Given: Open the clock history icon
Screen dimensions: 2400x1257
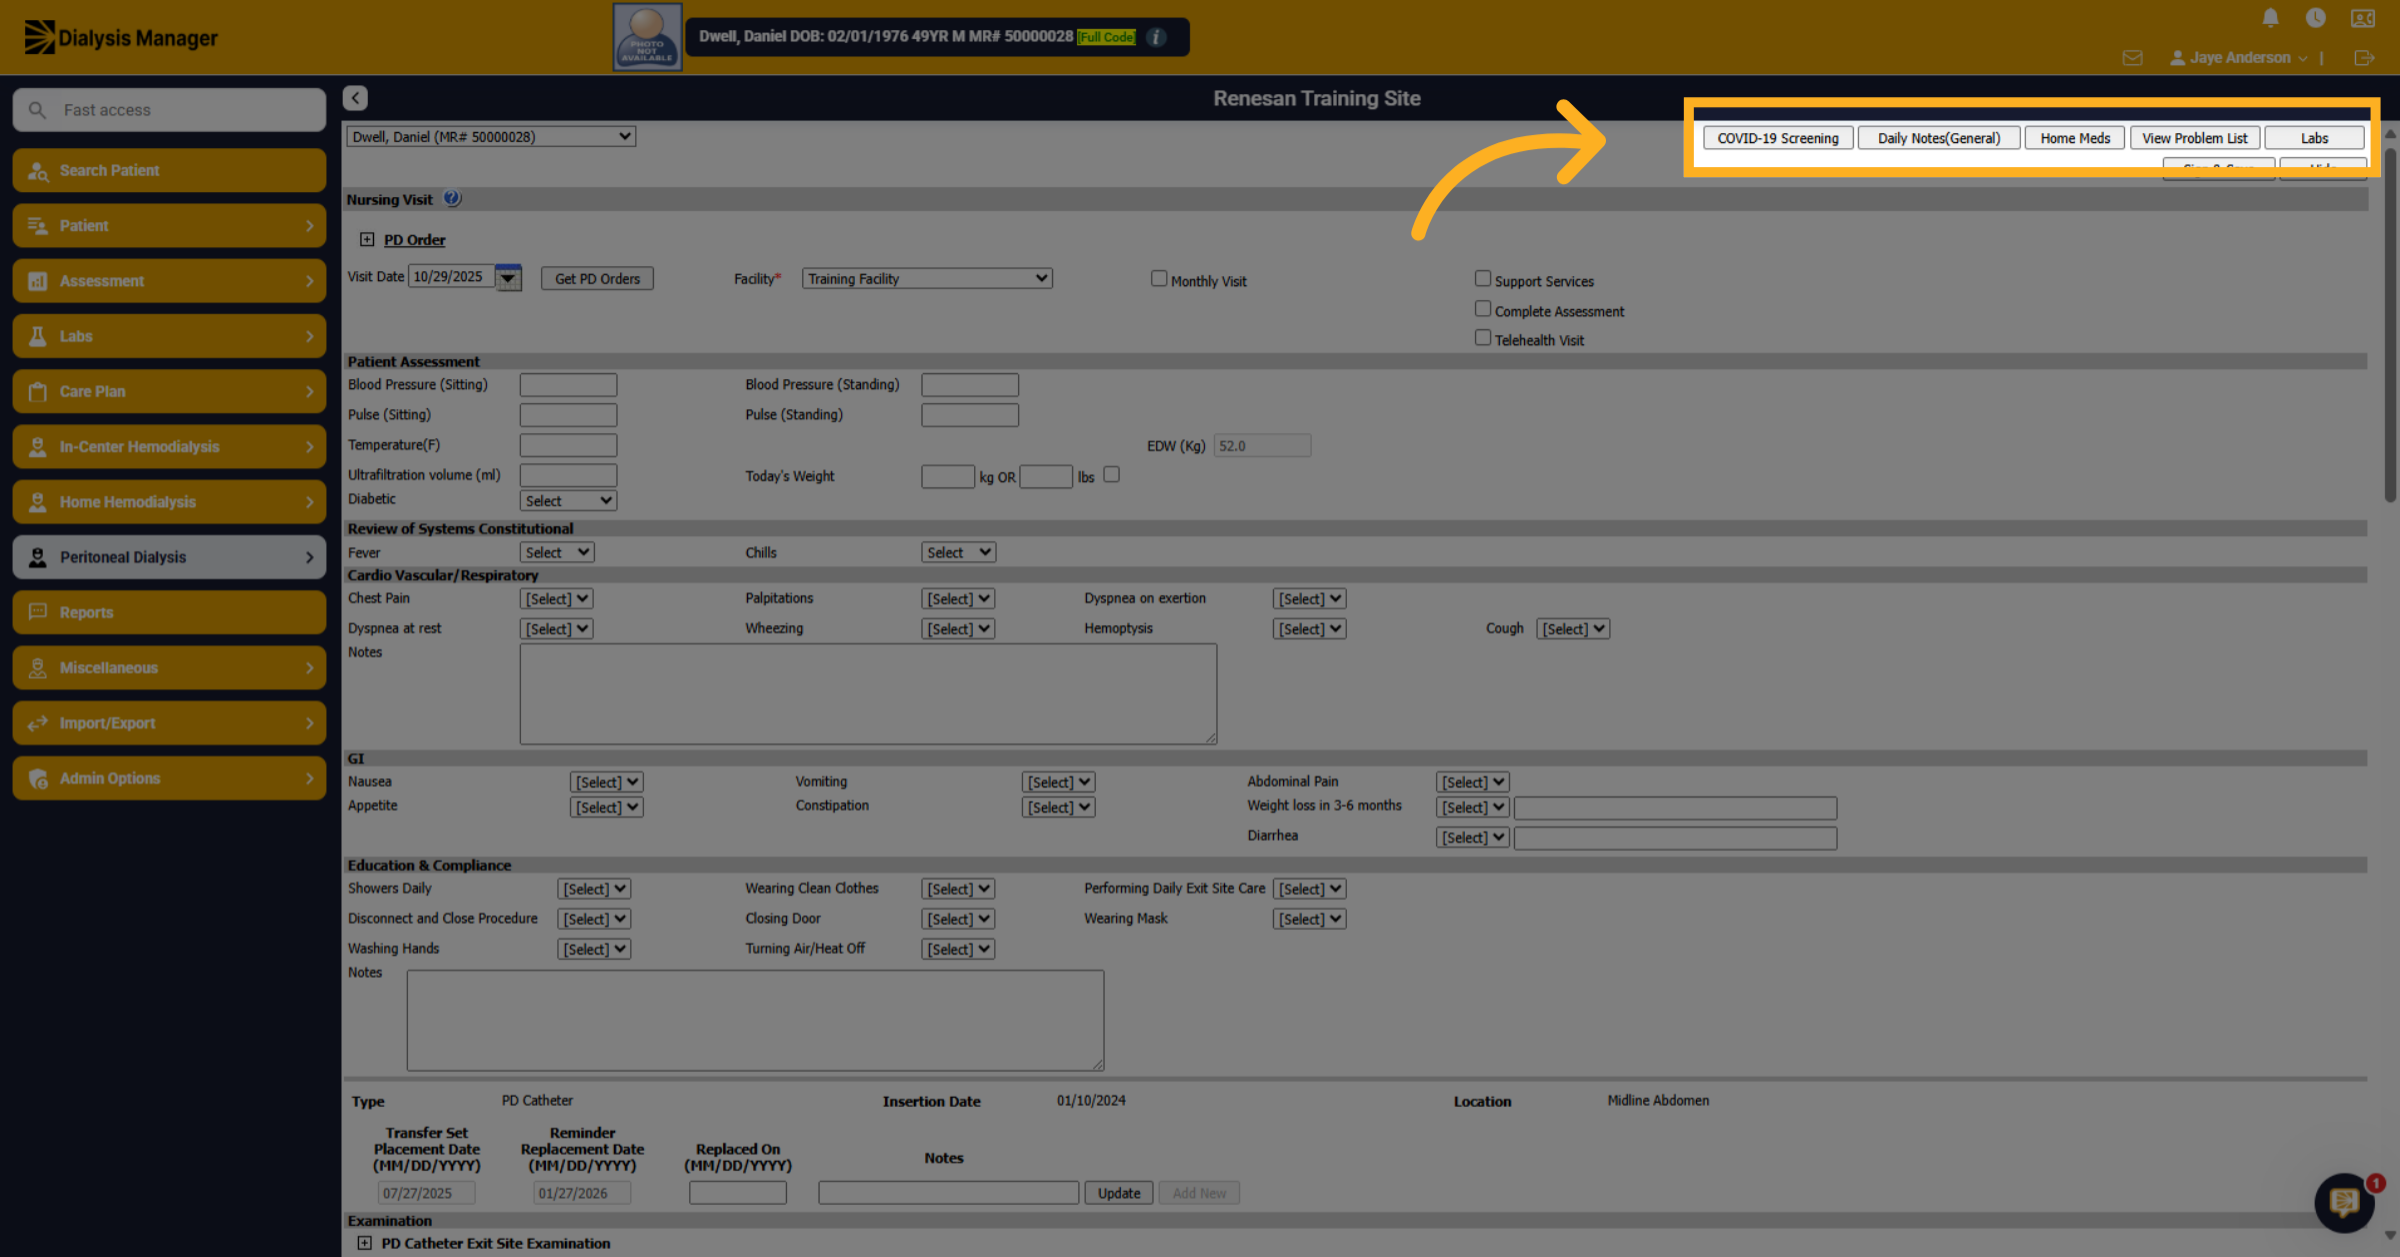Looking at the screenshot, I should tap(2315, 18).
